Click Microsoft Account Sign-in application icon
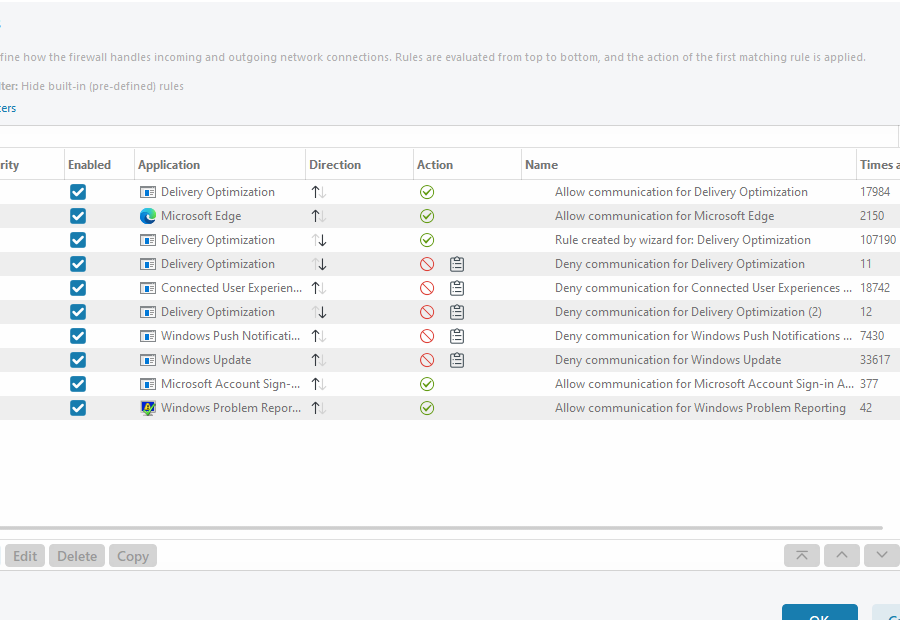900x620 pixels. pos(148,384)
